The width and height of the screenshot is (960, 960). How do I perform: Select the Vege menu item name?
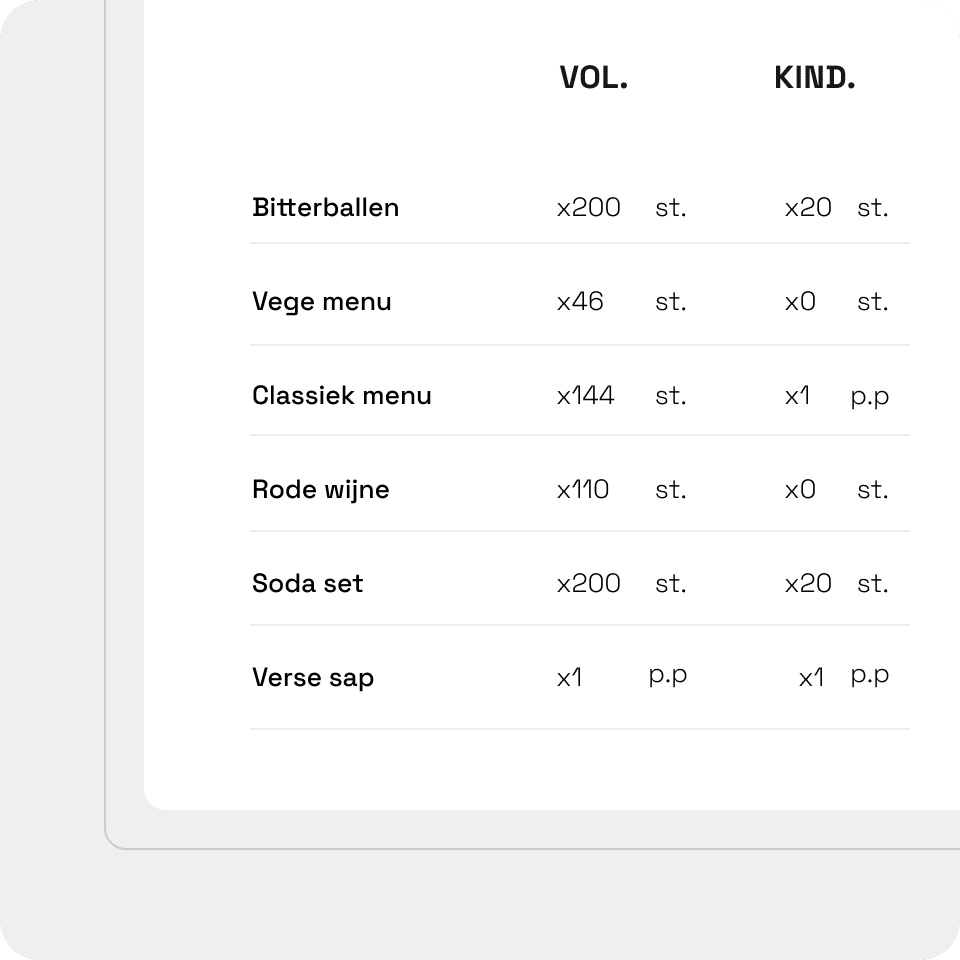point(321,301)
